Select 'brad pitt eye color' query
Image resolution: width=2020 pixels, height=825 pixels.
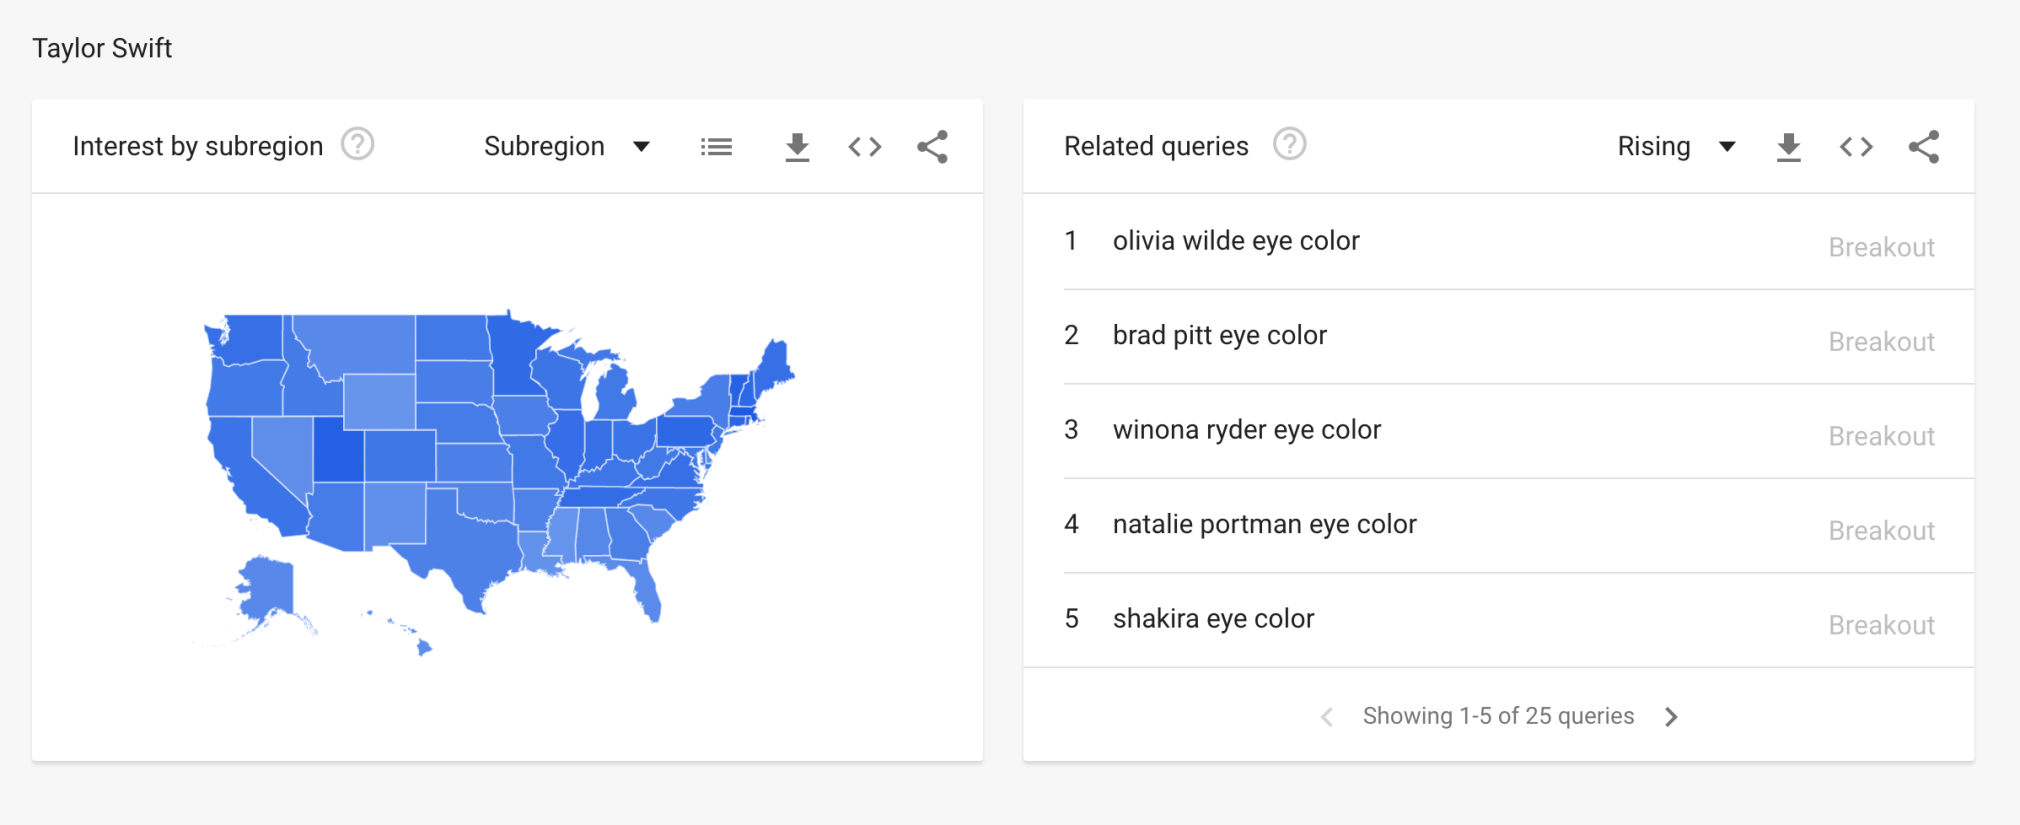tap(1219, 336)
